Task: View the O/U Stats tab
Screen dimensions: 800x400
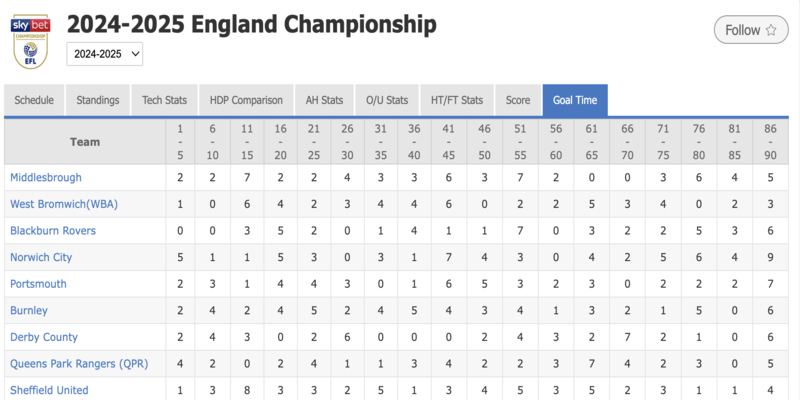Action: pyautogui.click(x=387, y=100)
